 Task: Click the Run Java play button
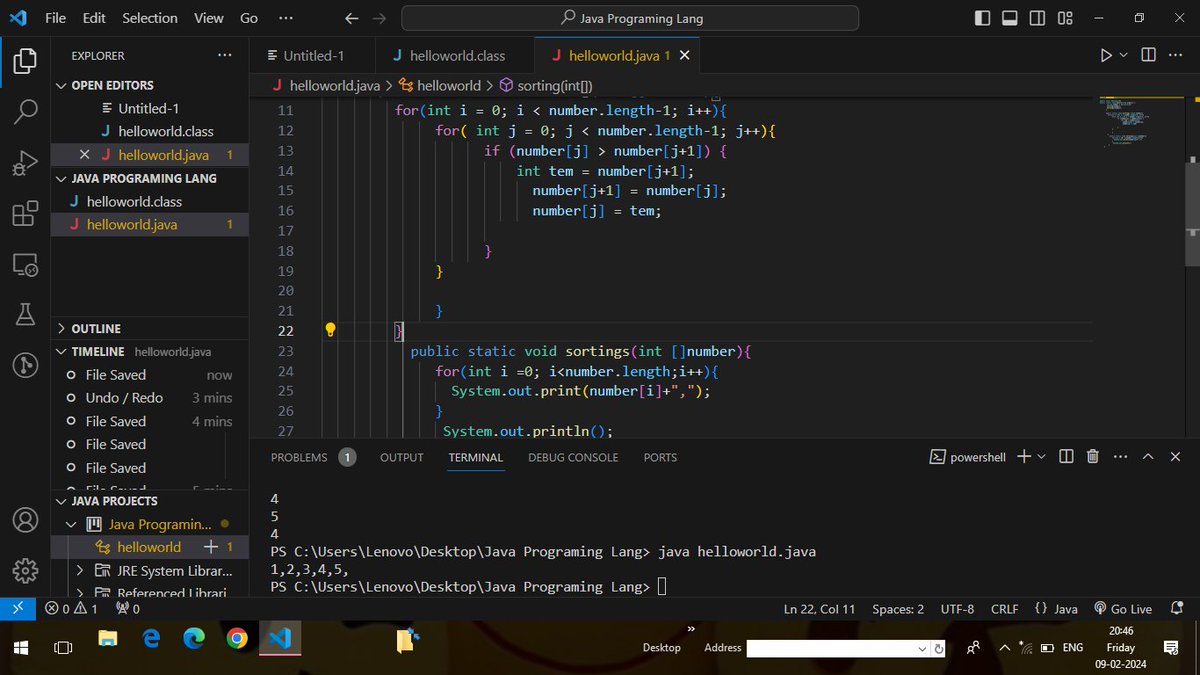pos(1106,55)
